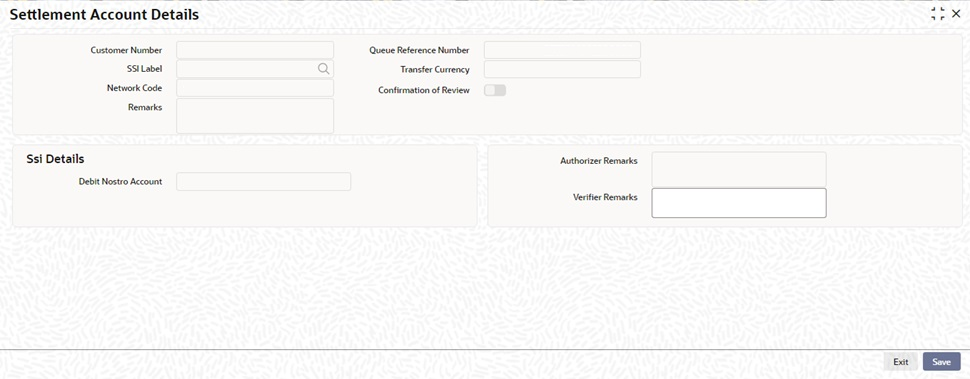The height and width of the screenshot is (379, 970).
Task: Focus the Verifier Remarks text box
Action: pyautogui.click(x=739, y=203)
